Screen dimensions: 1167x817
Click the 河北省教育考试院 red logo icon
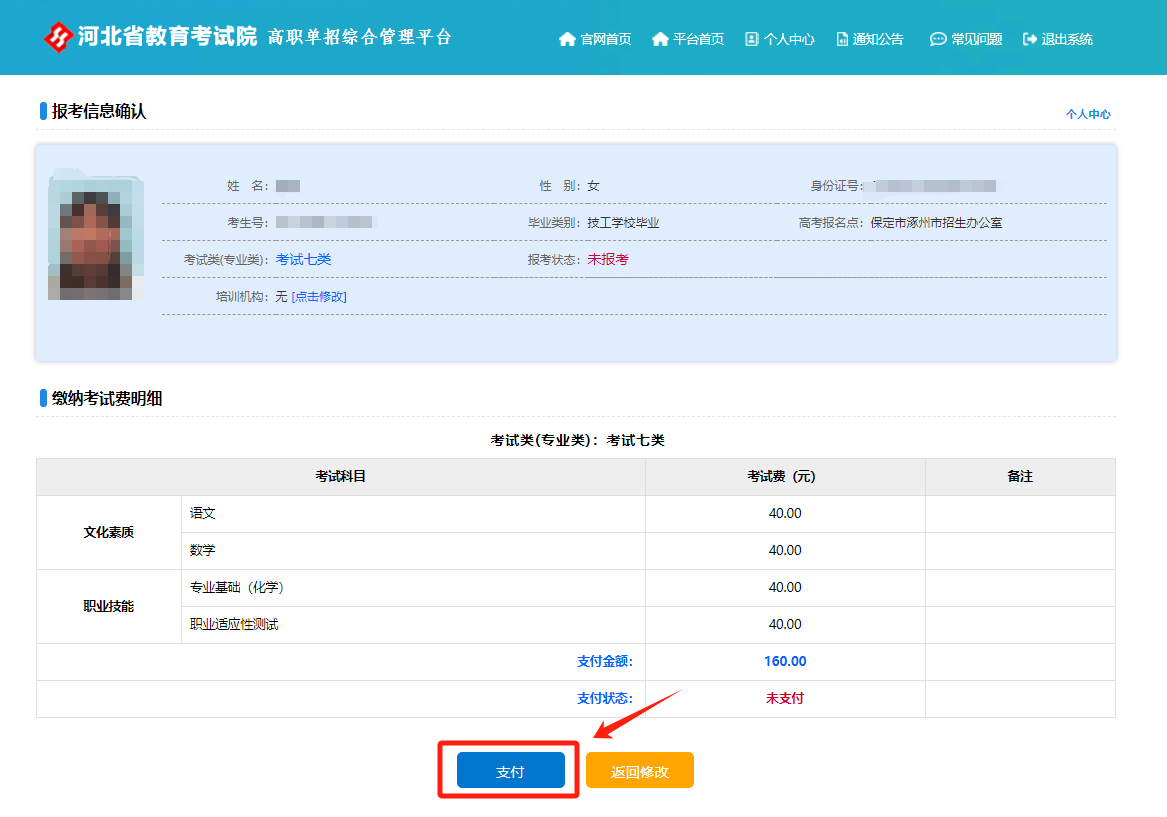59,37
